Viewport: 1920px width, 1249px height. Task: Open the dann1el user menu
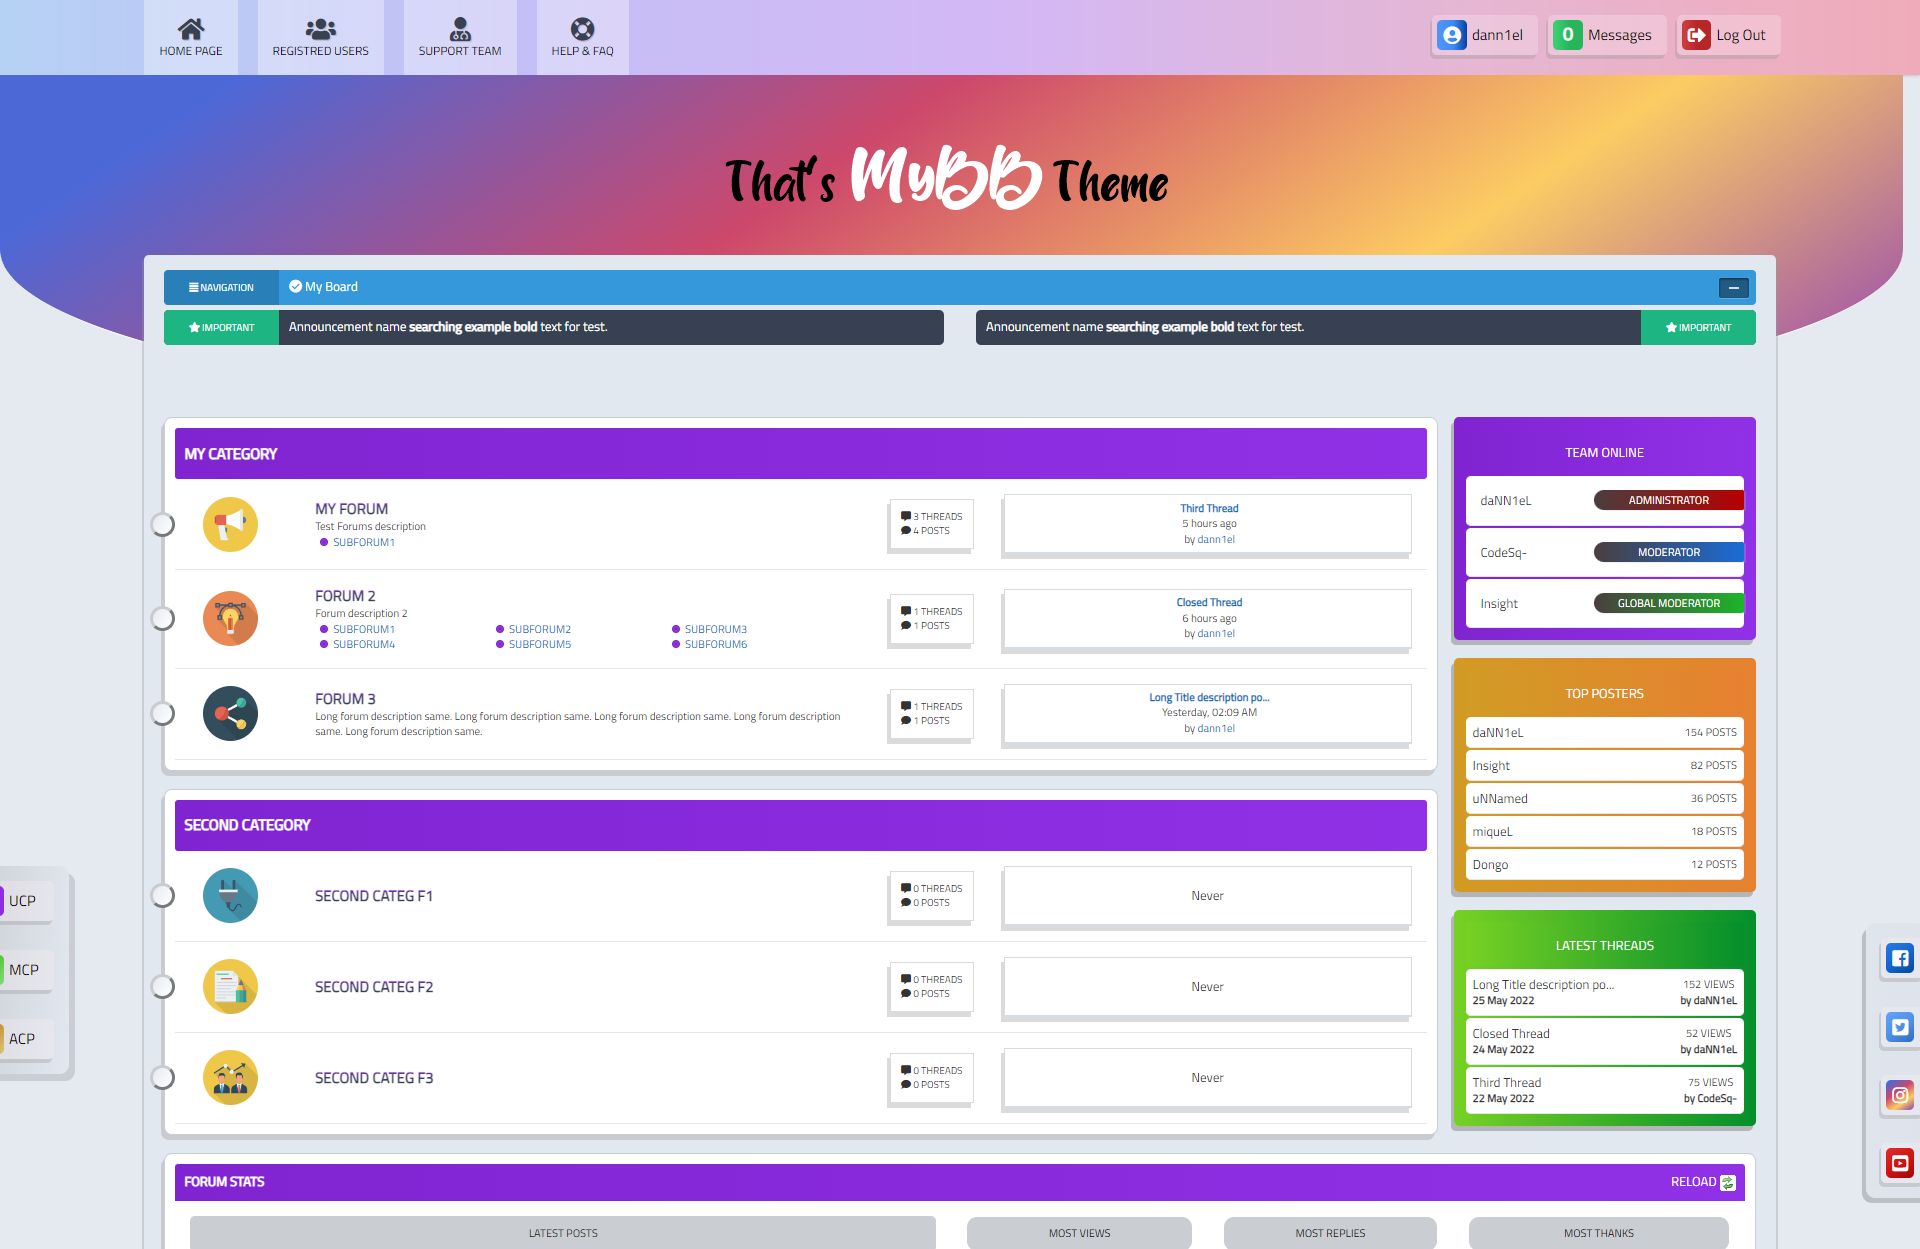coord(1483,35)
